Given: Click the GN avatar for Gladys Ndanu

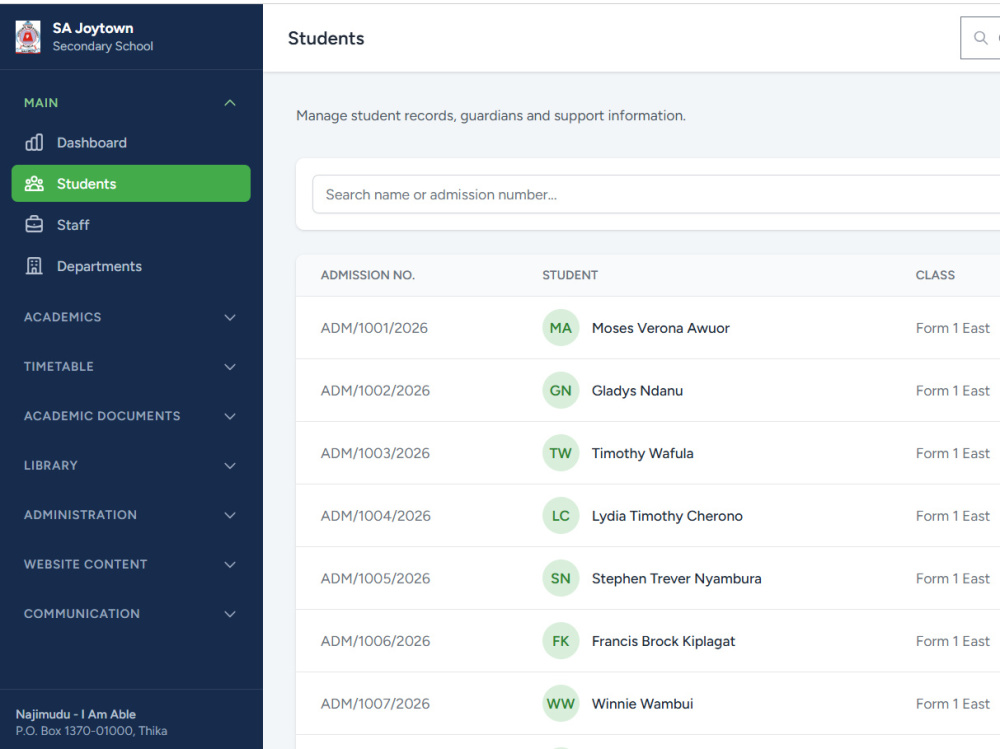Looking at the screenshot, I should (561, 390).
